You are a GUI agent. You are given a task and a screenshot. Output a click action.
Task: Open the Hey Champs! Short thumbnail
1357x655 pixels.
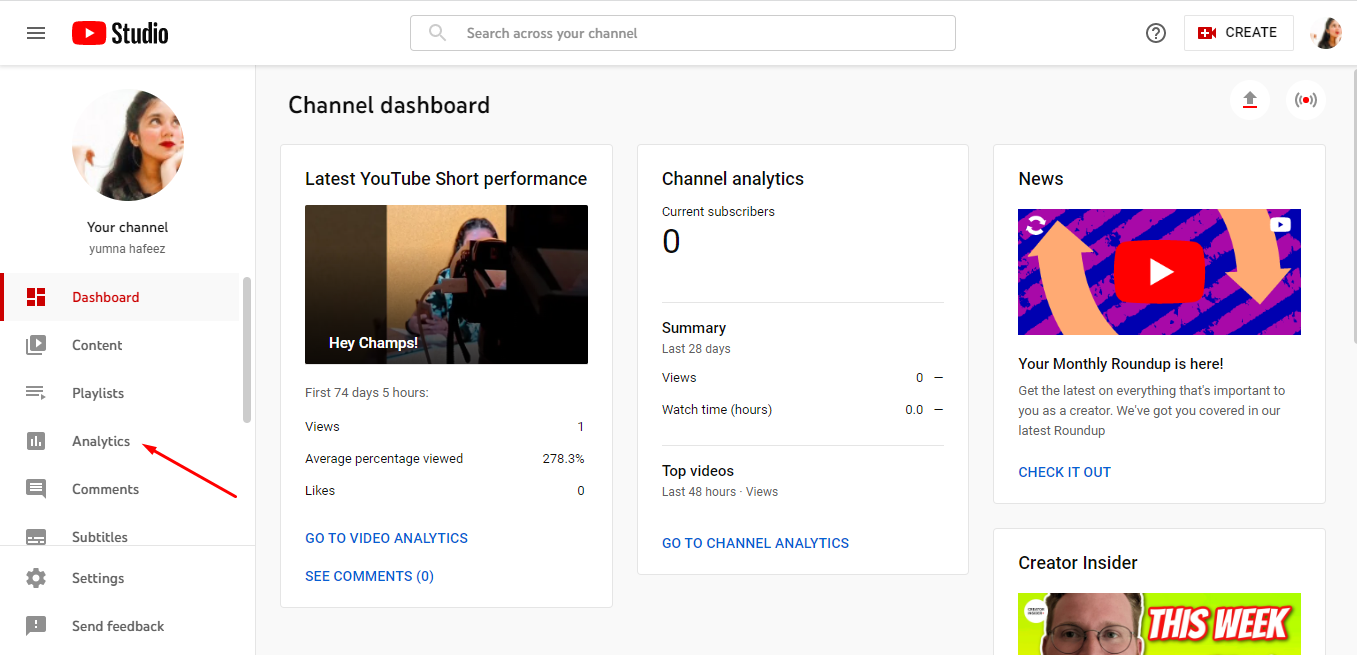coord(446,284)
